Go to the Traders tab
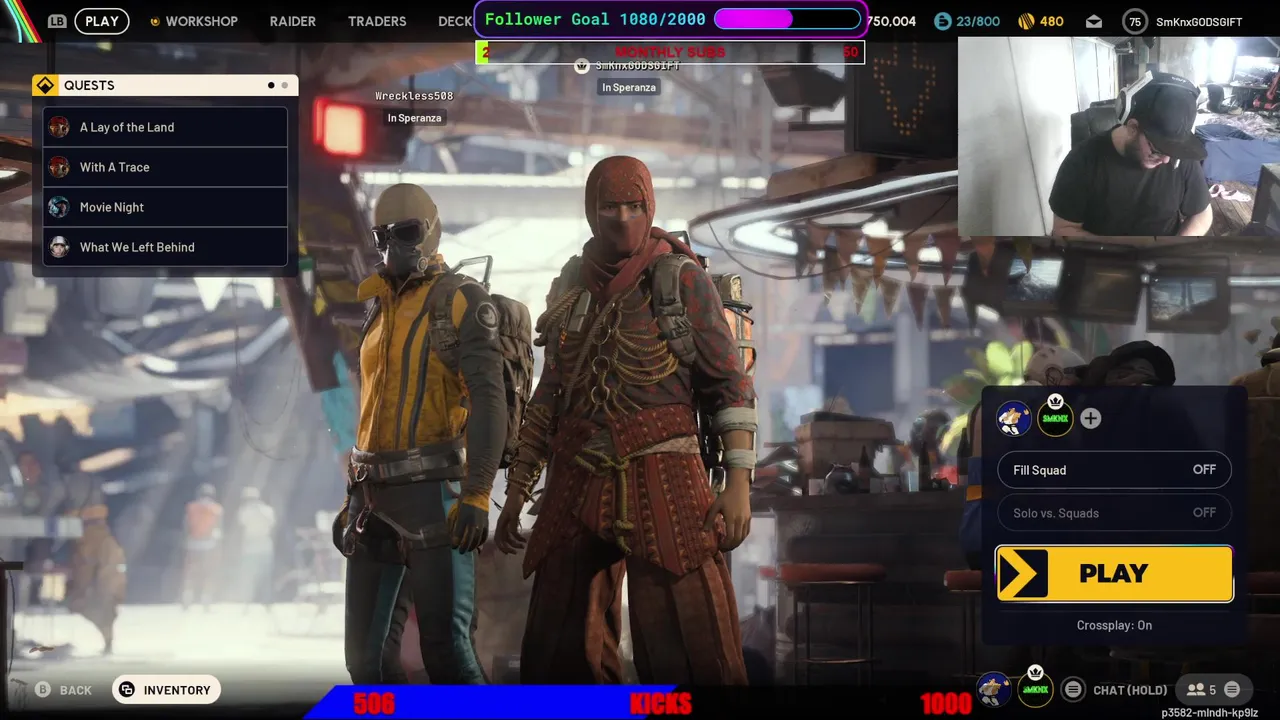The width and height of the screenshot is (1280, 720). (377, 21)
